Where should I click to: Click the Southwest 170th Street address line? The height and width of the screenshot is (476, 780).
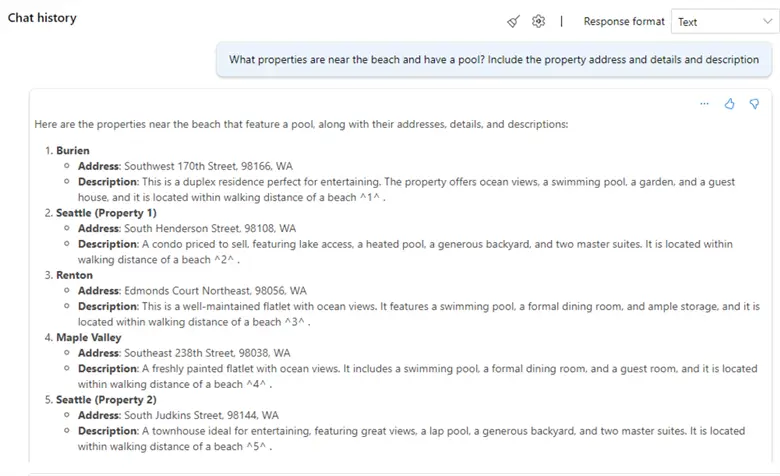point(186,166)
